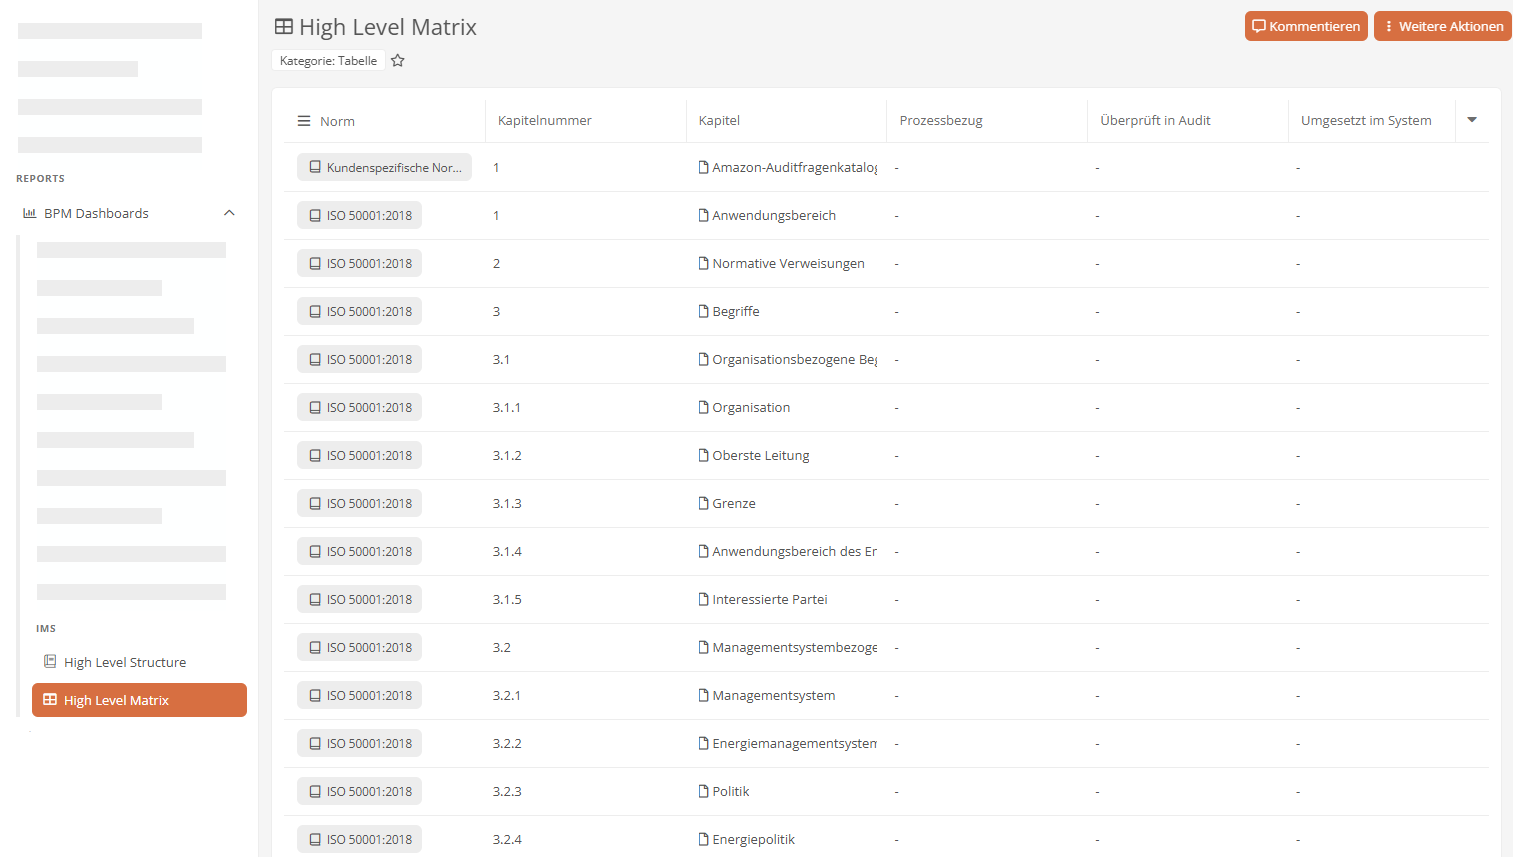Viewport: 1513px width, 857px height.
Task: Sort by Kapitelnummer column header
Action: pyautogui.click(x=545, y=120)
